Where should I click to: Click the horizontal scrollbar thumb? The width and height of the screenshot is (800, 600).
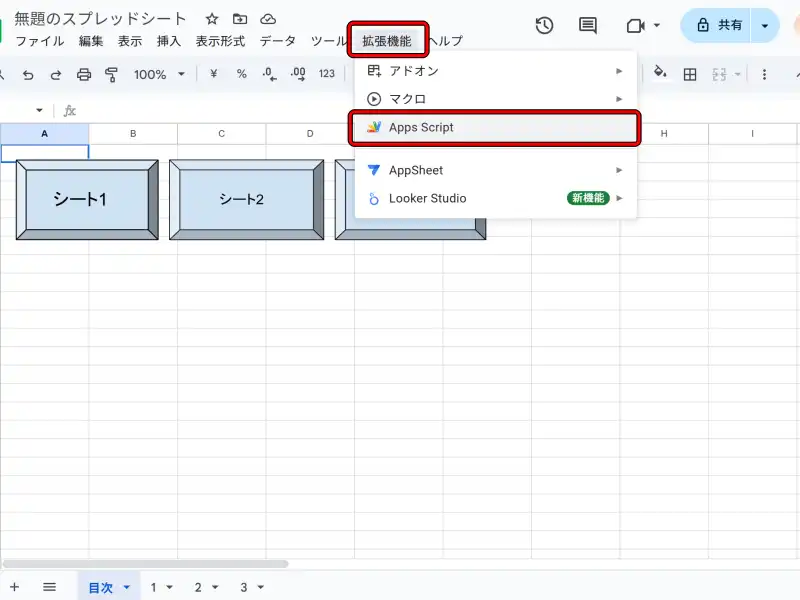(145, 564)
